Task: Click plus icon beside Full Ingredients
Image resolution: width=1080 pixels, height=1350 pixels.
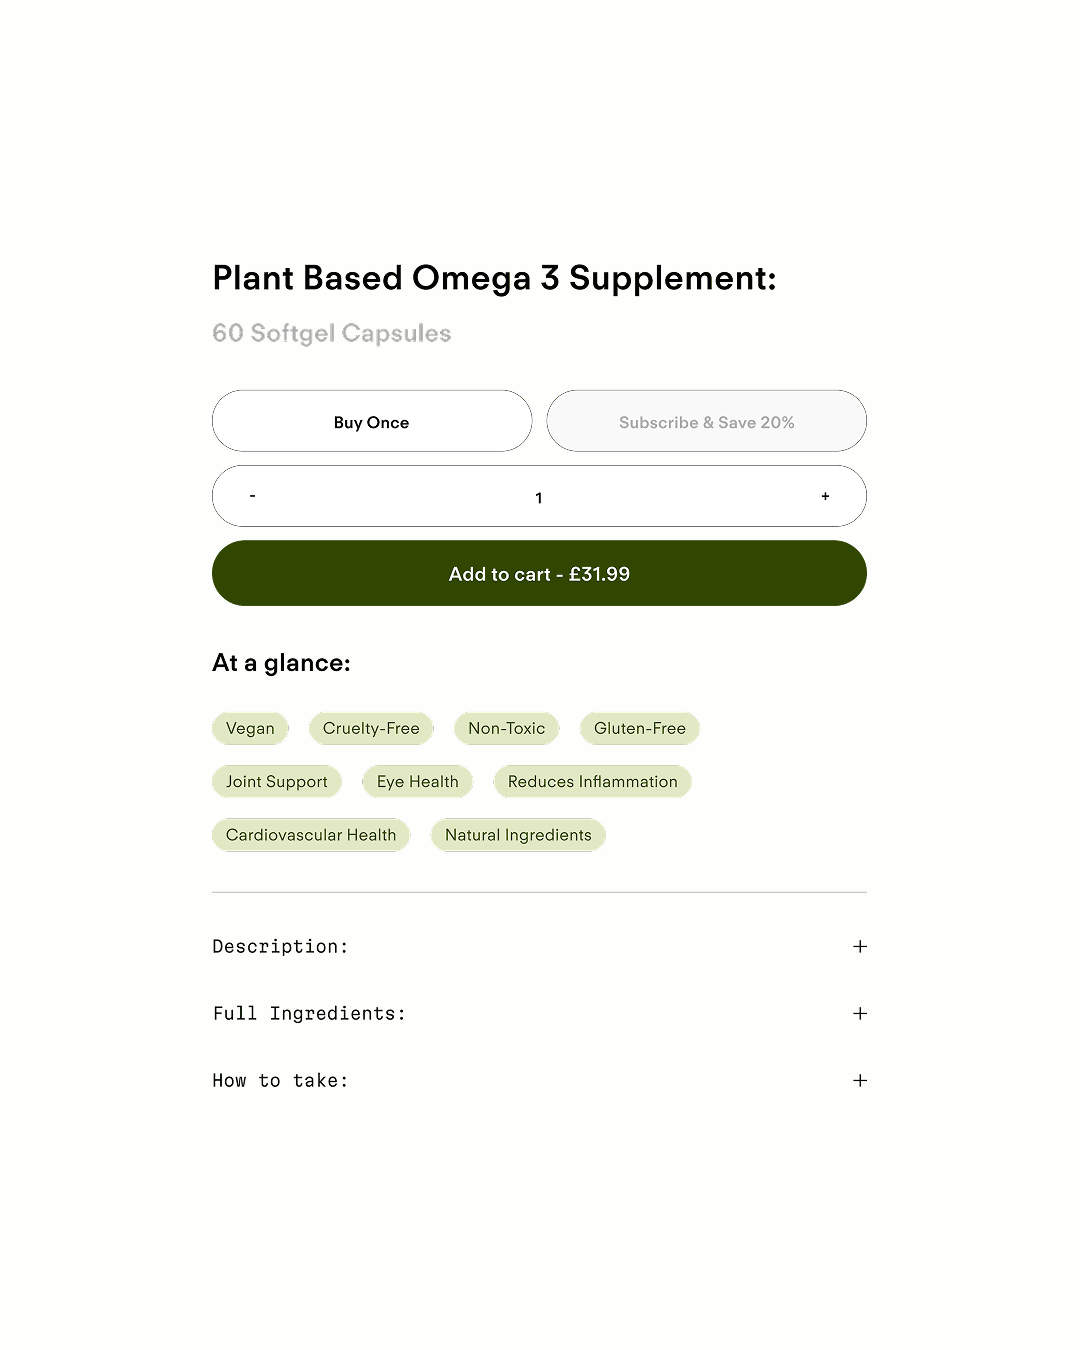Action: click(x=860, y=1013)
